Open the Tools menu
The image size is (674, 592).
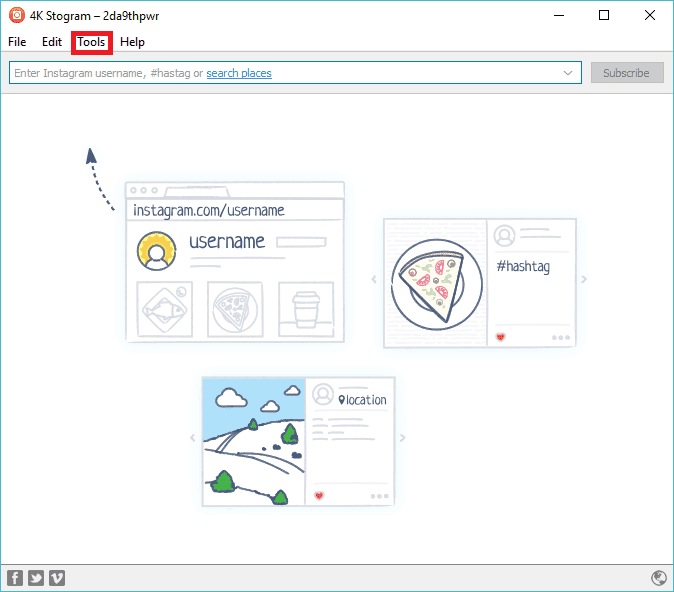click(91, 42)
